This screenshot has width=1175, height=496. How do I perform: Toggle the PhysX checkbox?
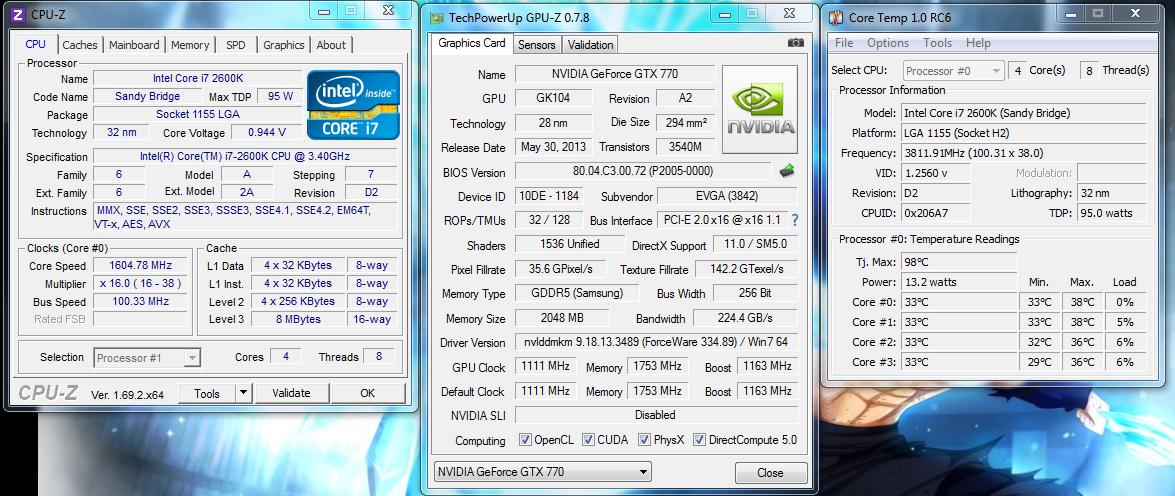[644, 440]
